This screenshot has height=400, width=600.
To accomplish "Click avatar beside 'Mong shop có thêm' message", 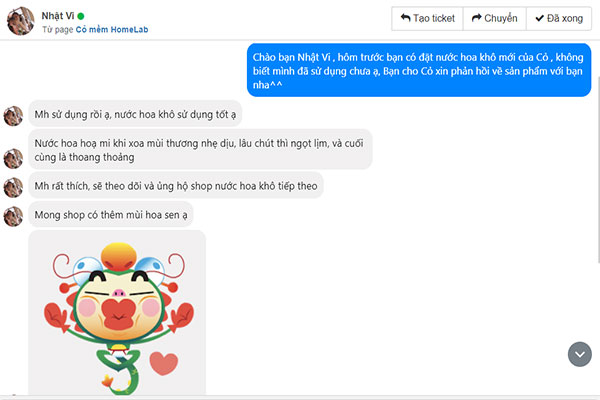I will tap(13, 216).
